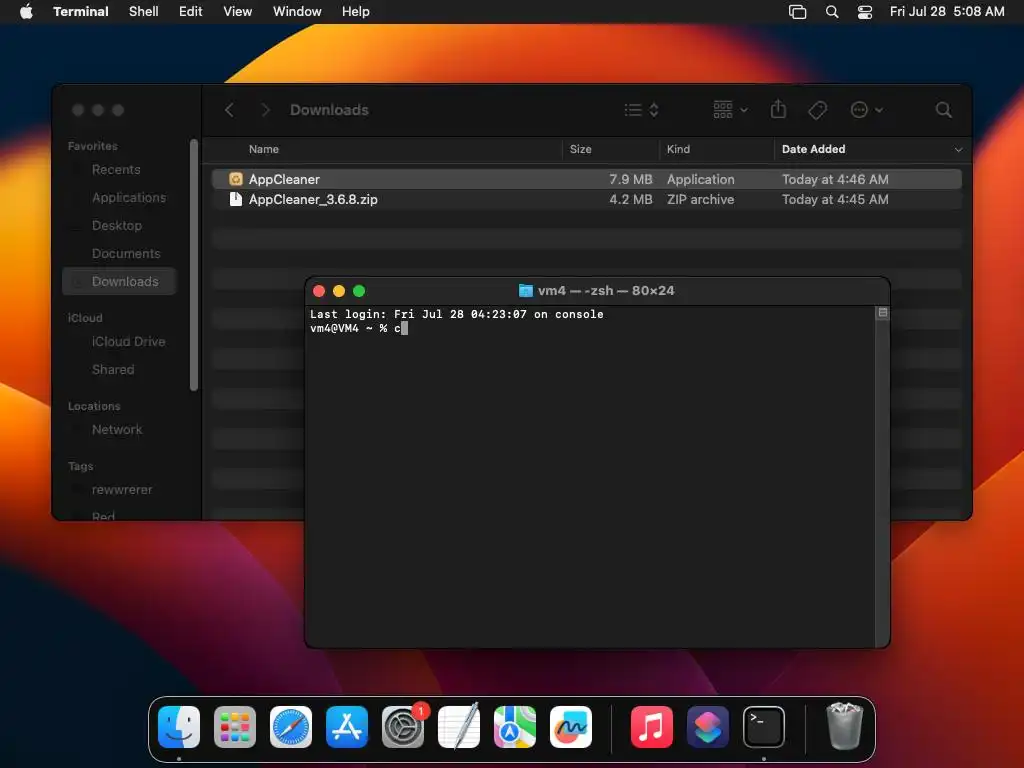Viewport: 1024px width, 768px height.
Task: Select iCloud Drive in Finder sidebar
Action: pyautogui.click(x=120, y=342)
